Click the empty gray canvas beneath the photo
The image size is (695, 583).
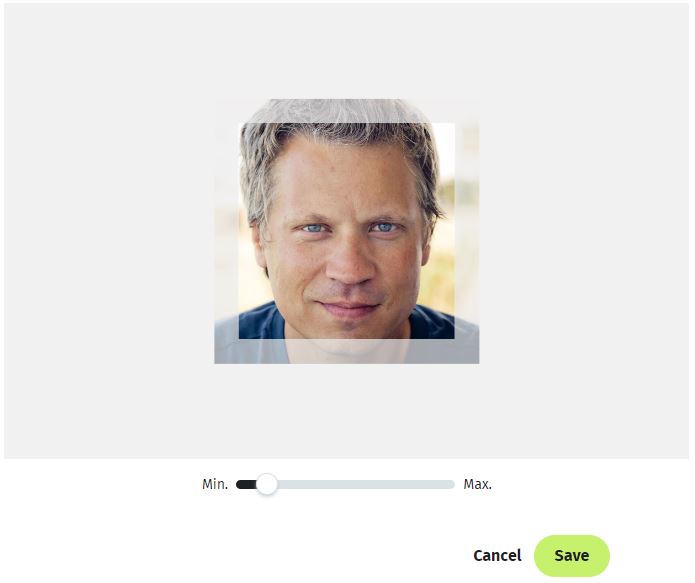click(x=347, y=411)
